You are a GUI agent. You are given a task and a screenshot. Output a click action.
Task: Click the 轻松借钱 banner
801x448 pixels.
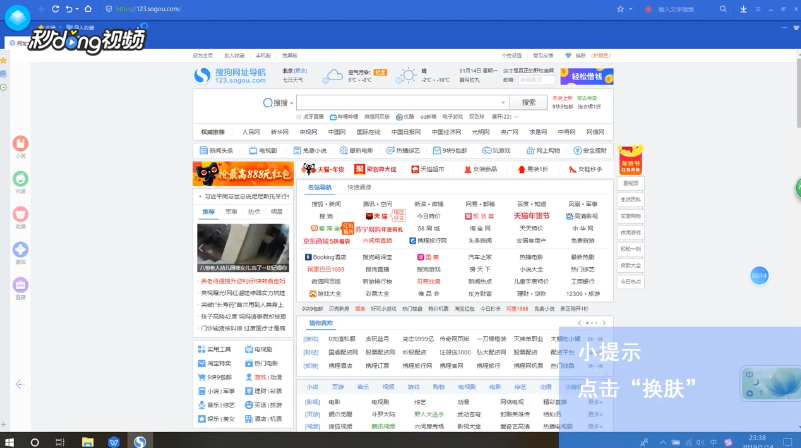pos(586,77)
